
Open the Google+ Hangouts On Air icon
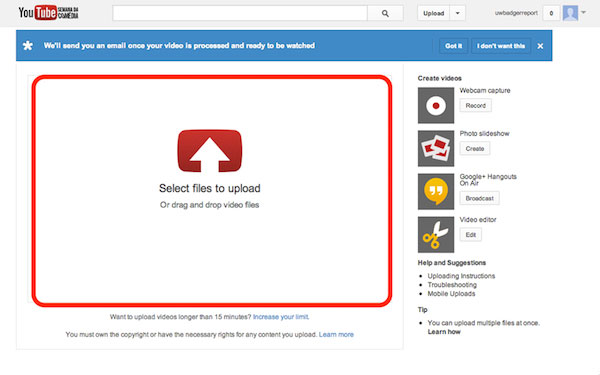pos(436,191)
